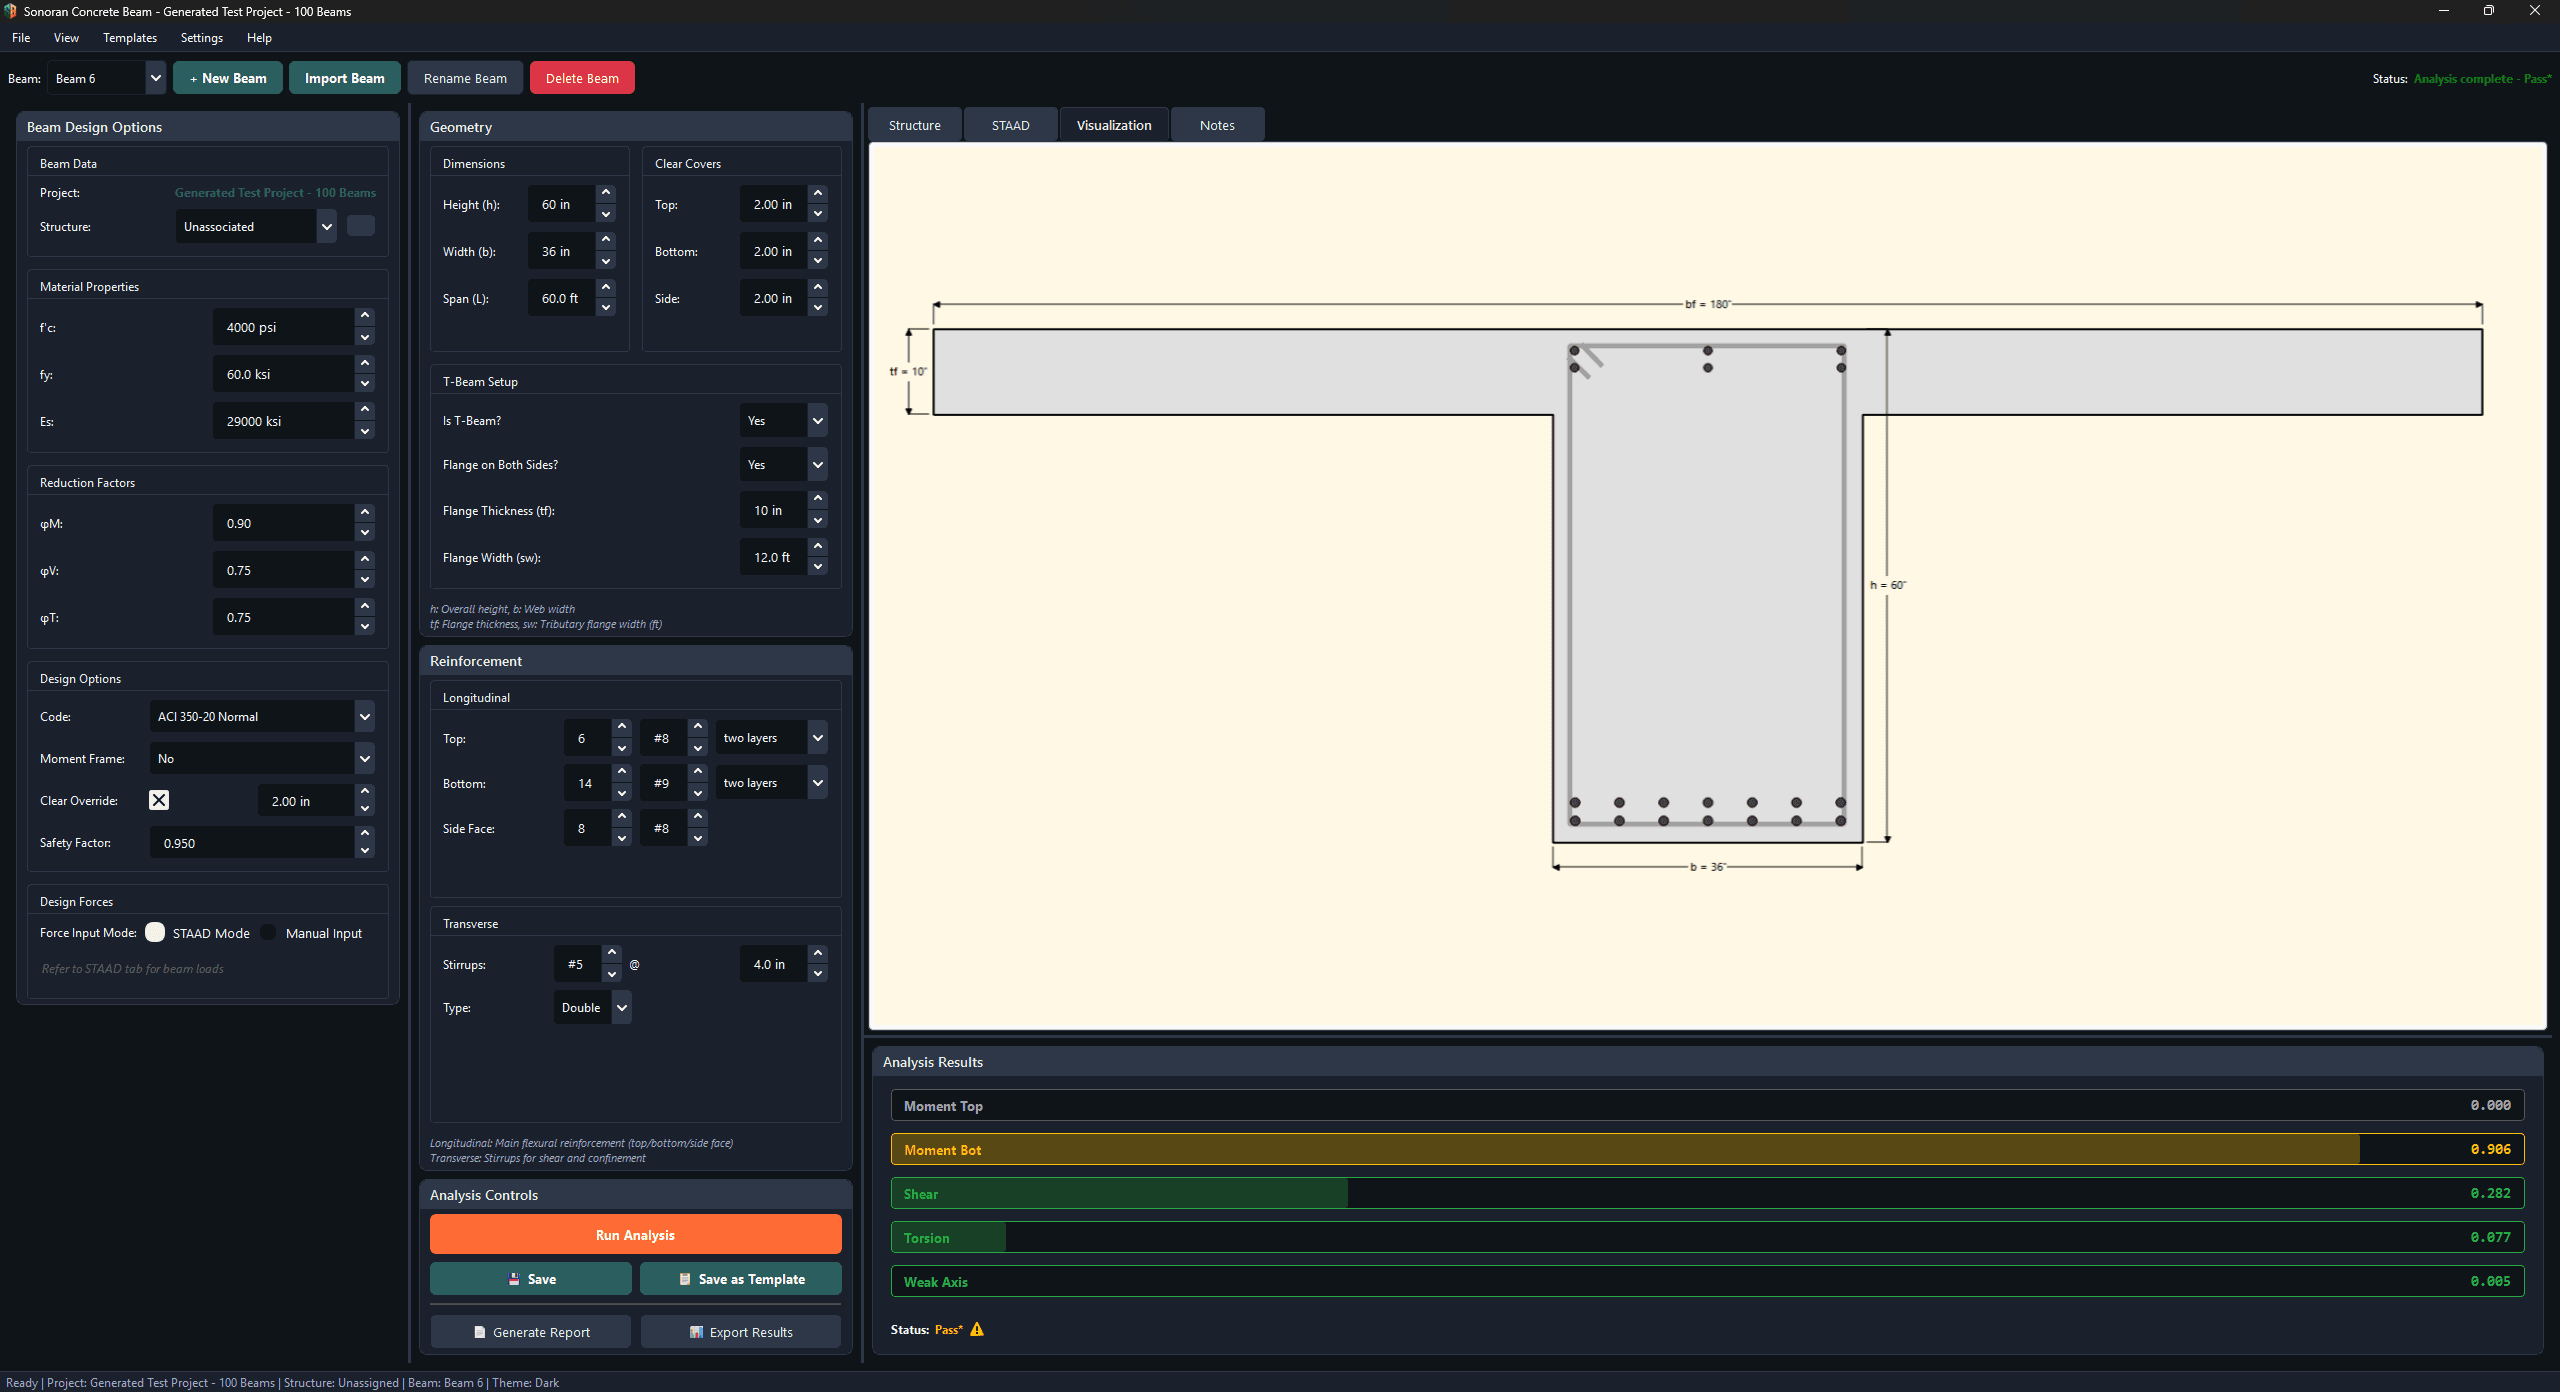Select Manual Input radio button
Screen dimensions: 2560x1392
click(x=268, y=932)
